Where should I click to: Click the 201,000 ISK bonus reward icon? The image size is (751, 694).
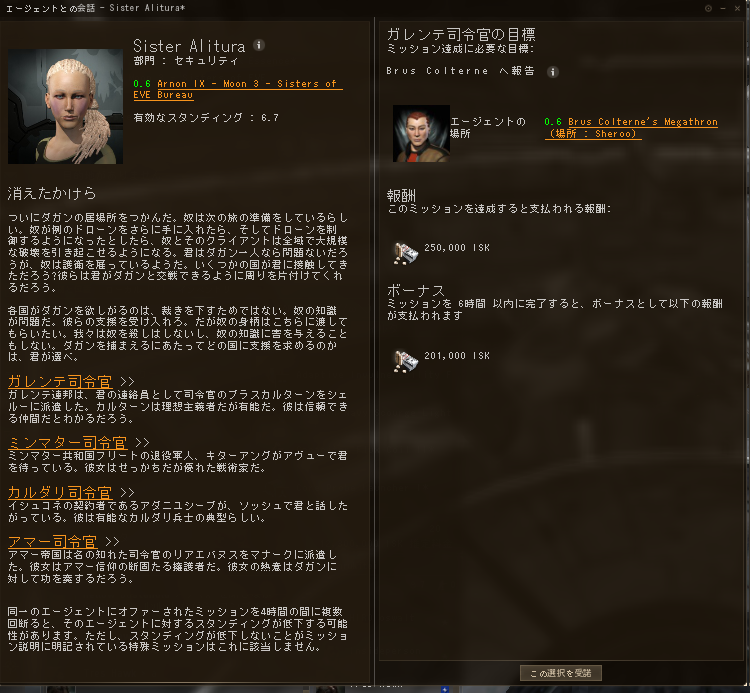coord(406,361)
